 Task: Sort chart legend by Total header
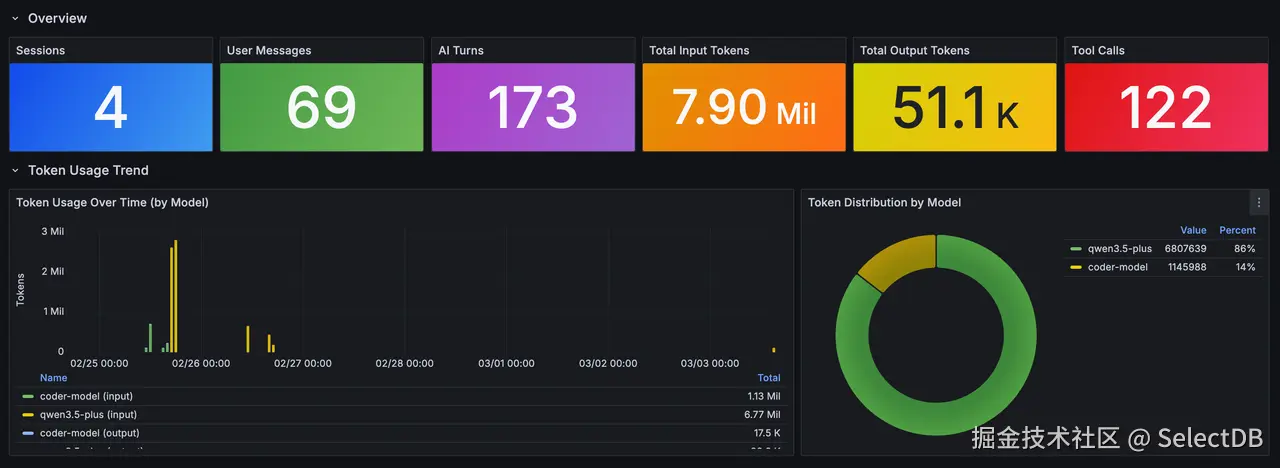point(769,378)
